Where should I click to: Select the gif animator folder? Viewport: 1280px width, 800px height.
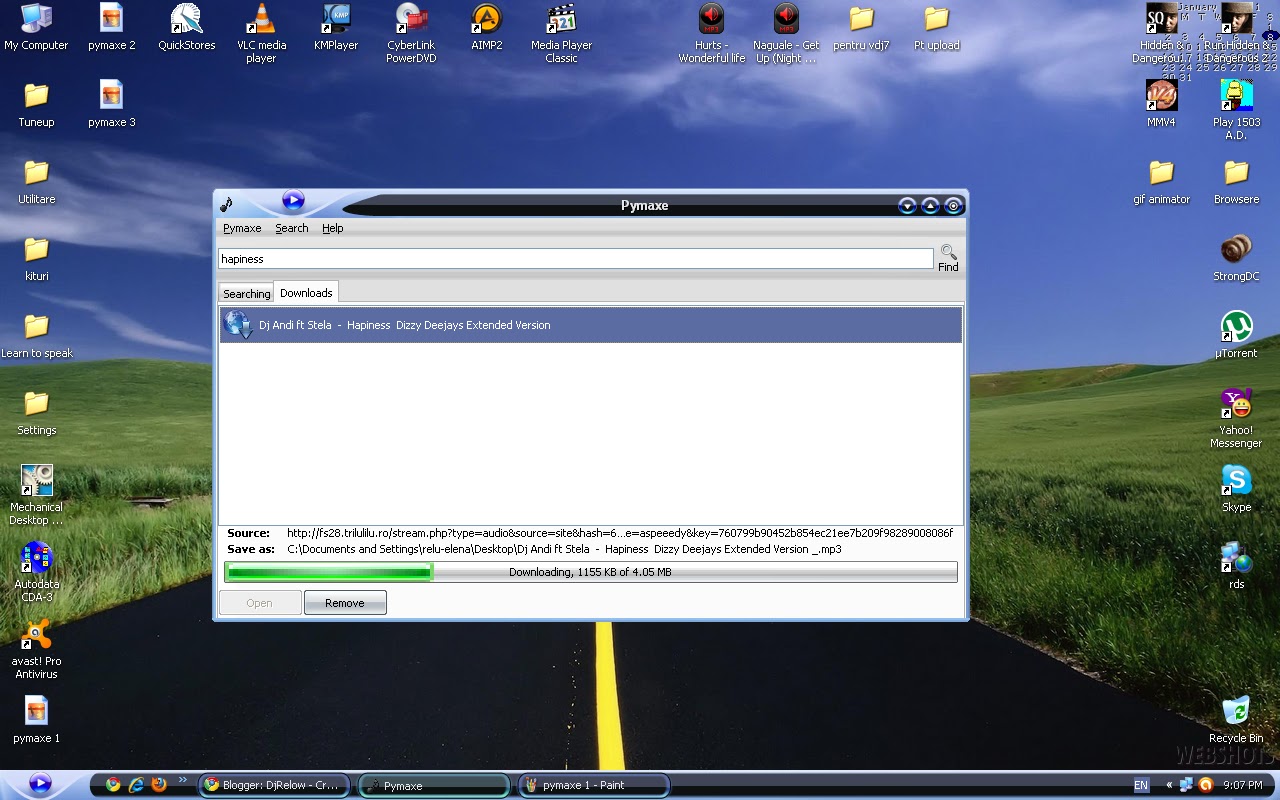pyautogui.click(x=1162, y=181)
